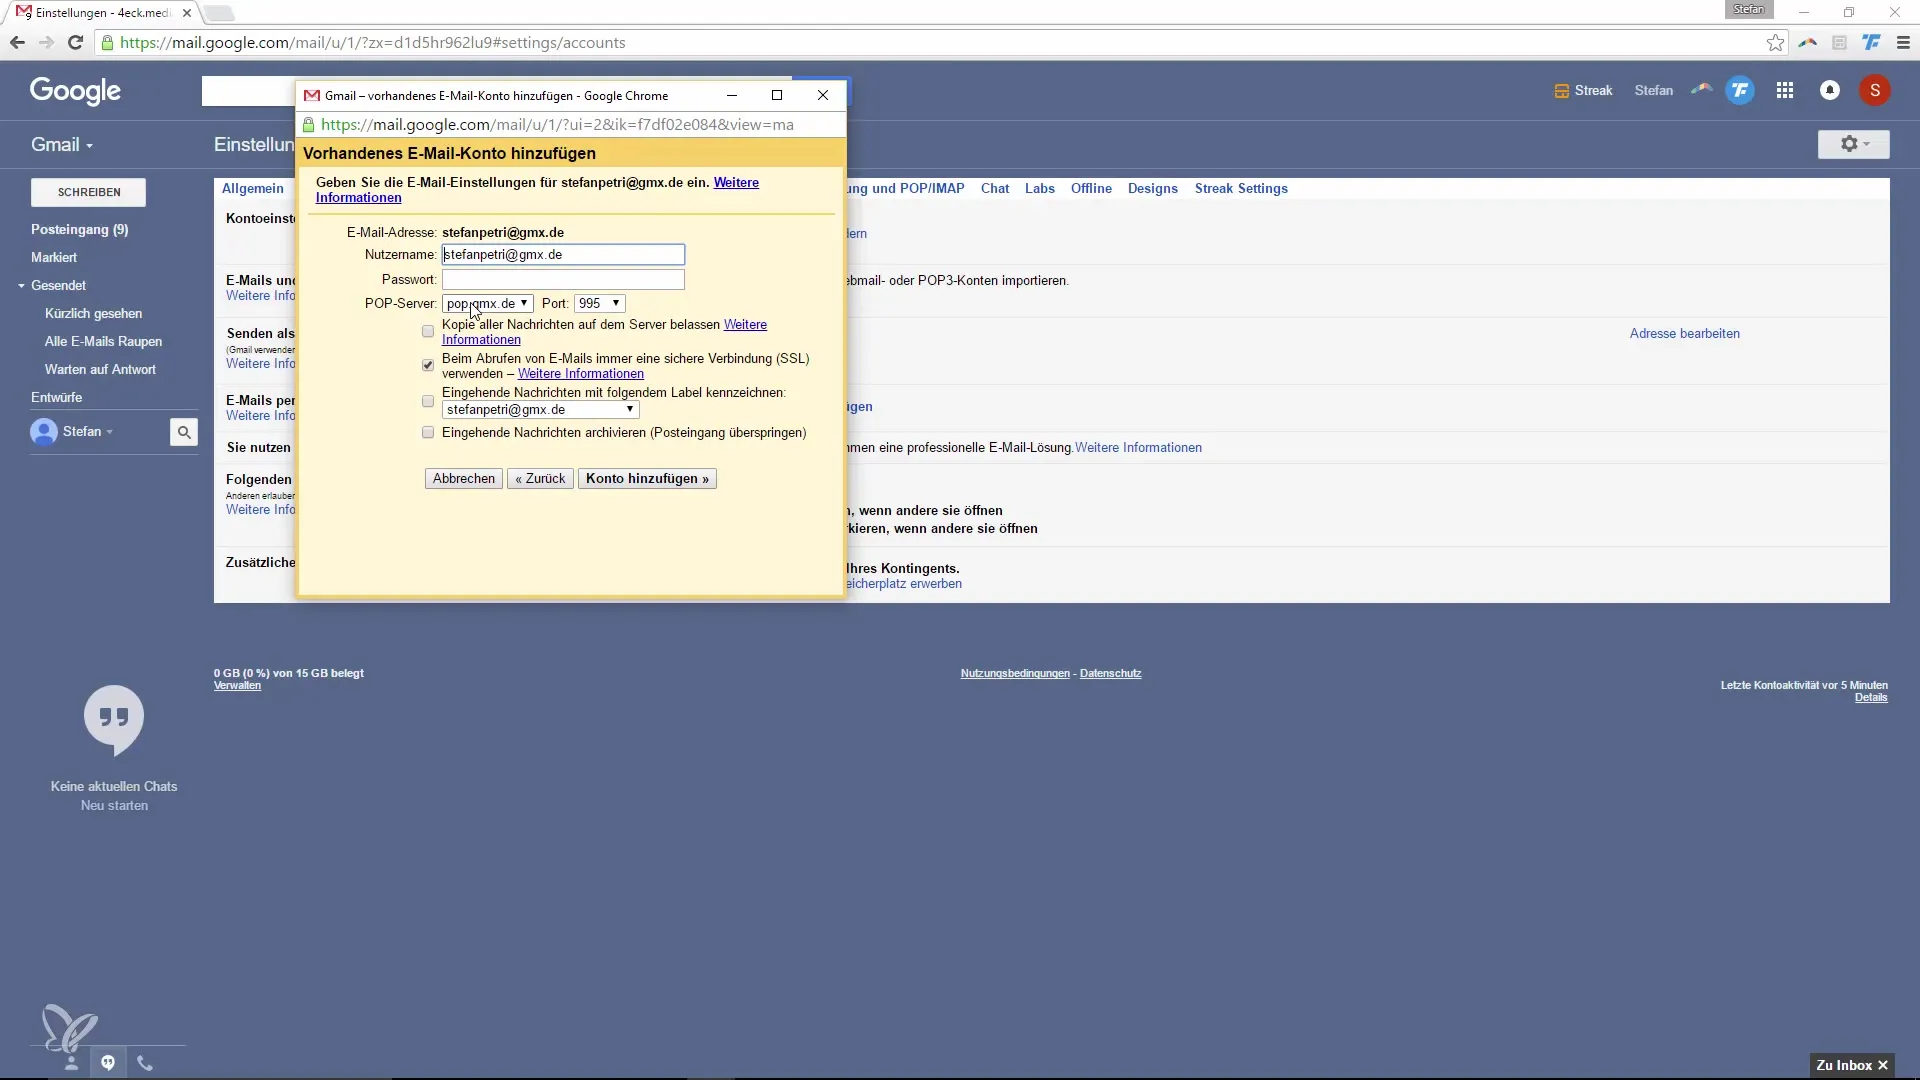Click the Nutzername input field

click(563, 255)
